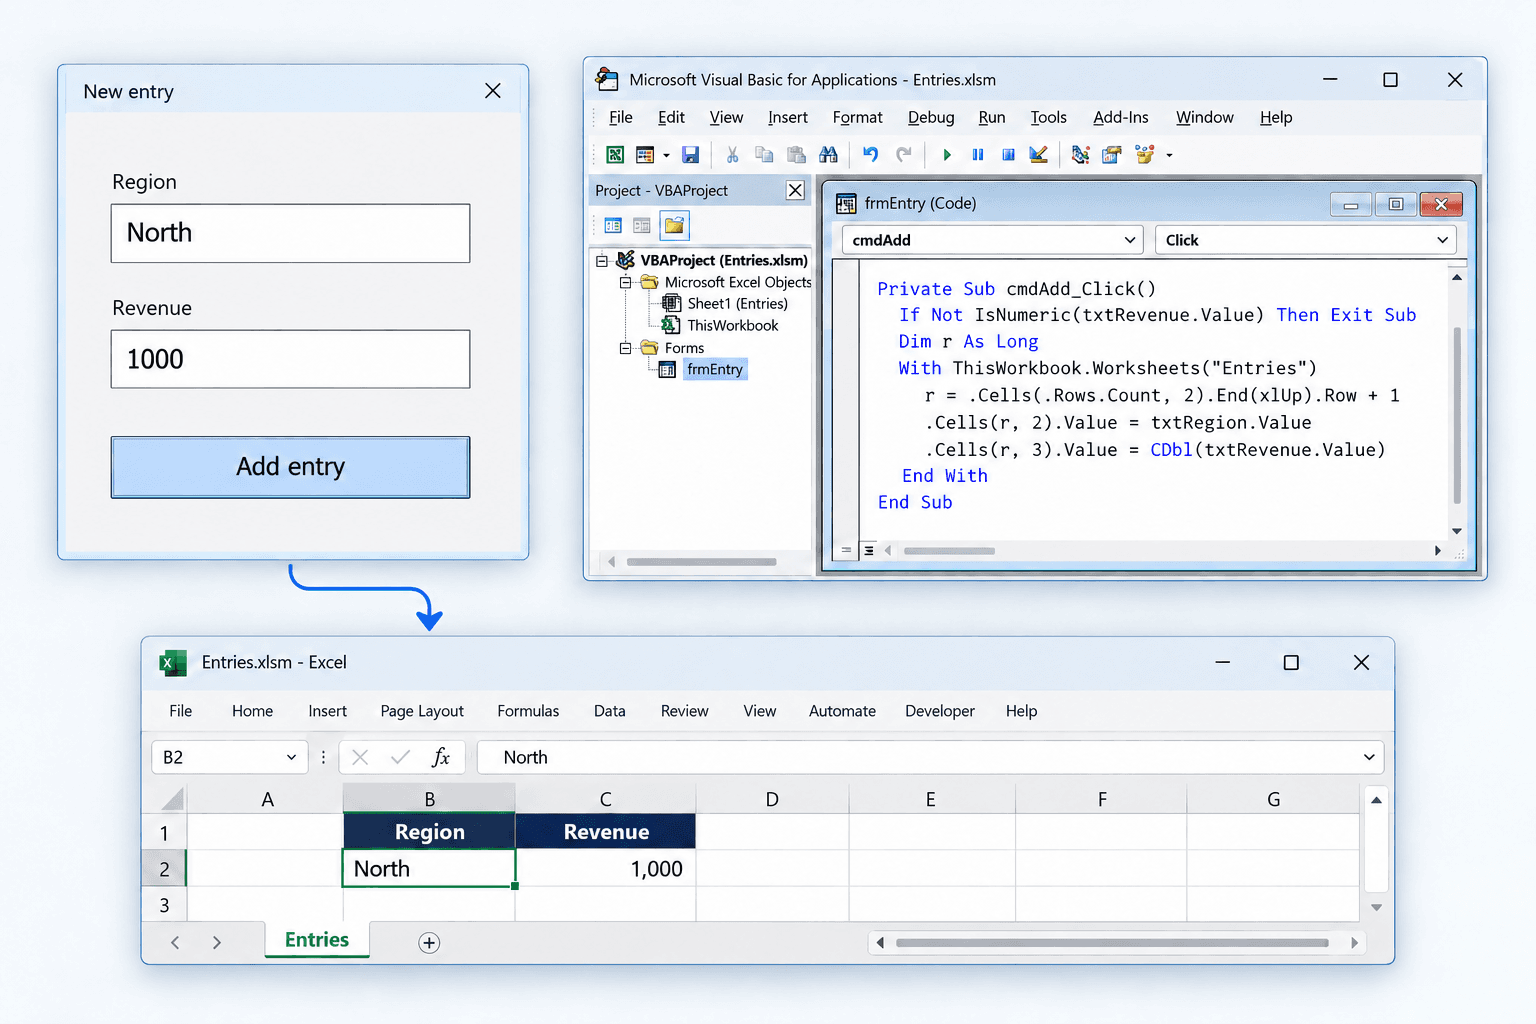Open the Click procedure dropdown
Screen dimensions: 1536x1024
[x=1442, y=240]
